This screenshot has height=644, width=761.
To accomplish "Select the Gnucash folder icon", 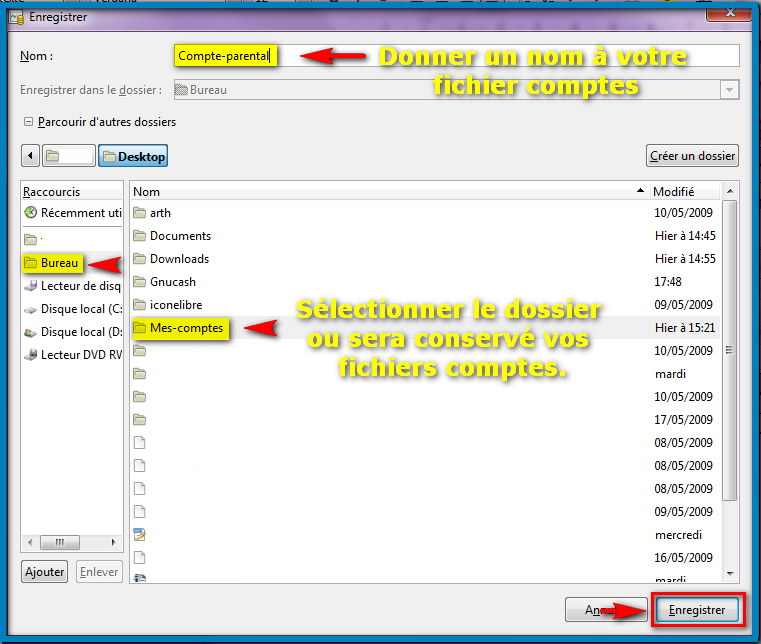I will (x=139, y=282).
